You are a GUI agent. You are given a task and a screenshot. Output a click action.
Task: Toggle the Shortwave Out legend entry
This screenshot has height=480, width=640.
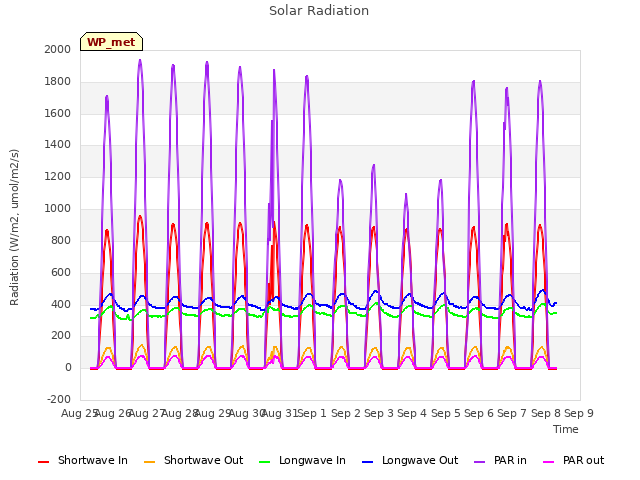[x=193, y=460]
